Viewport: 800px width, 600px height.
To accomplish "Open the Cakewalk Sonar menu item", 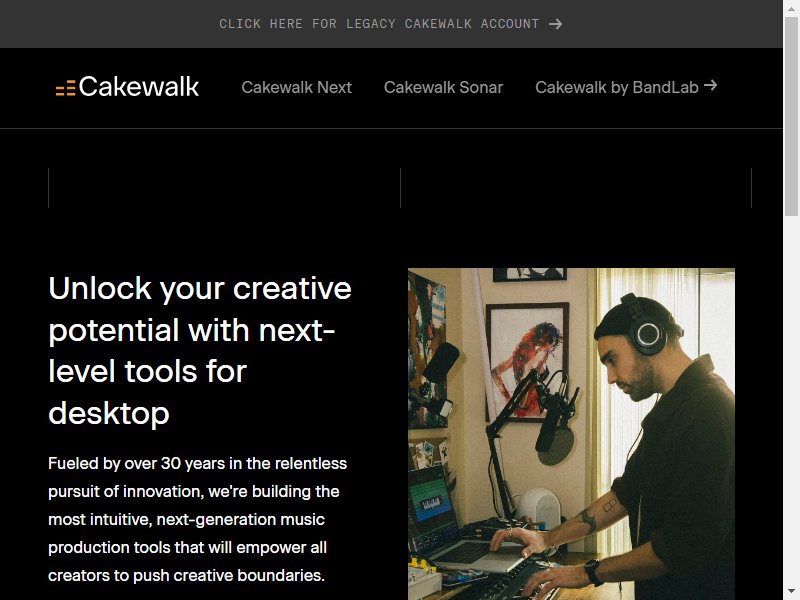I will coord(443,87).
